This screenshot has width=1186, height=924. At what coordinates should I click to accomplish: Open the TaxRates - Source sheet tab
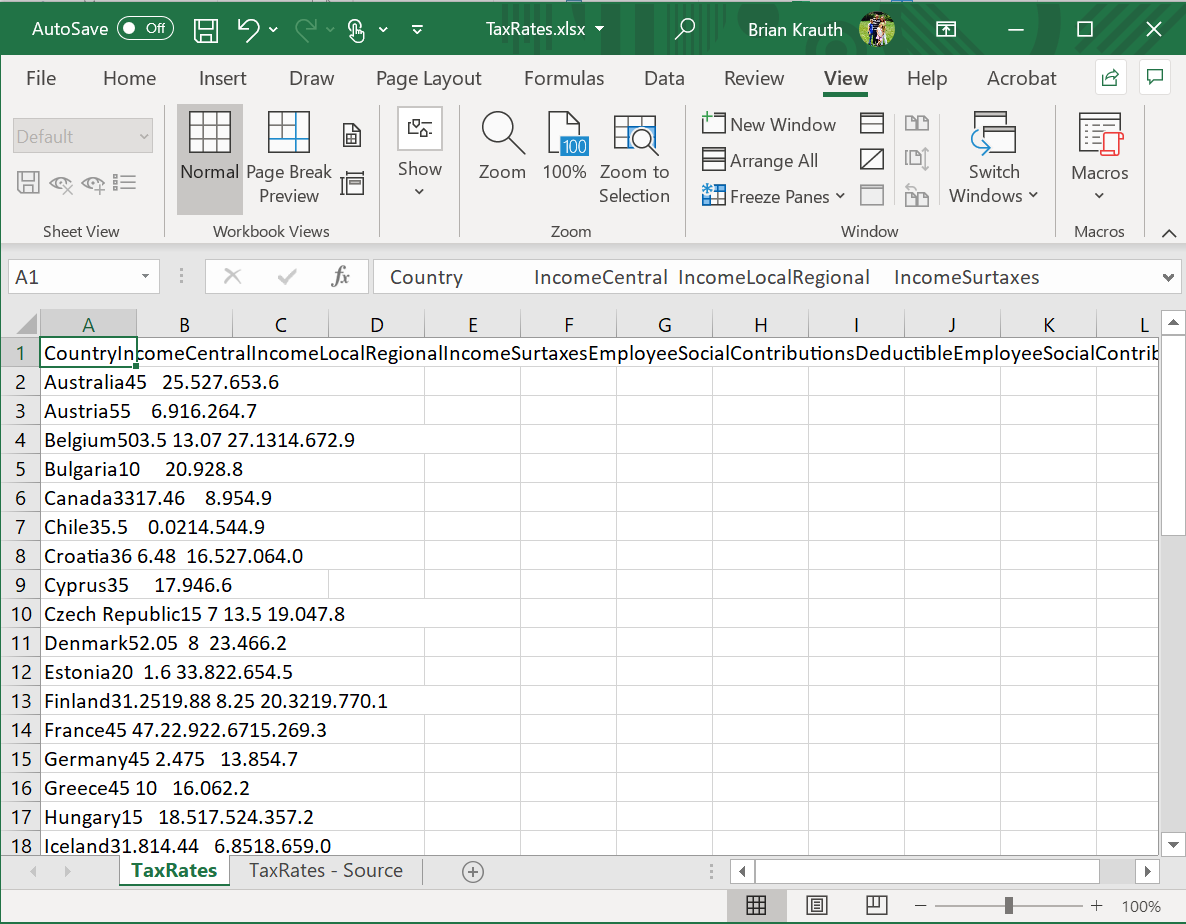(x=325, y=871)
